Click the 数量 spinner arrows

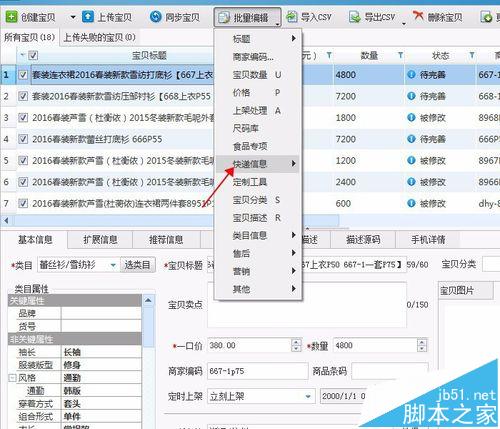point(422,345)
